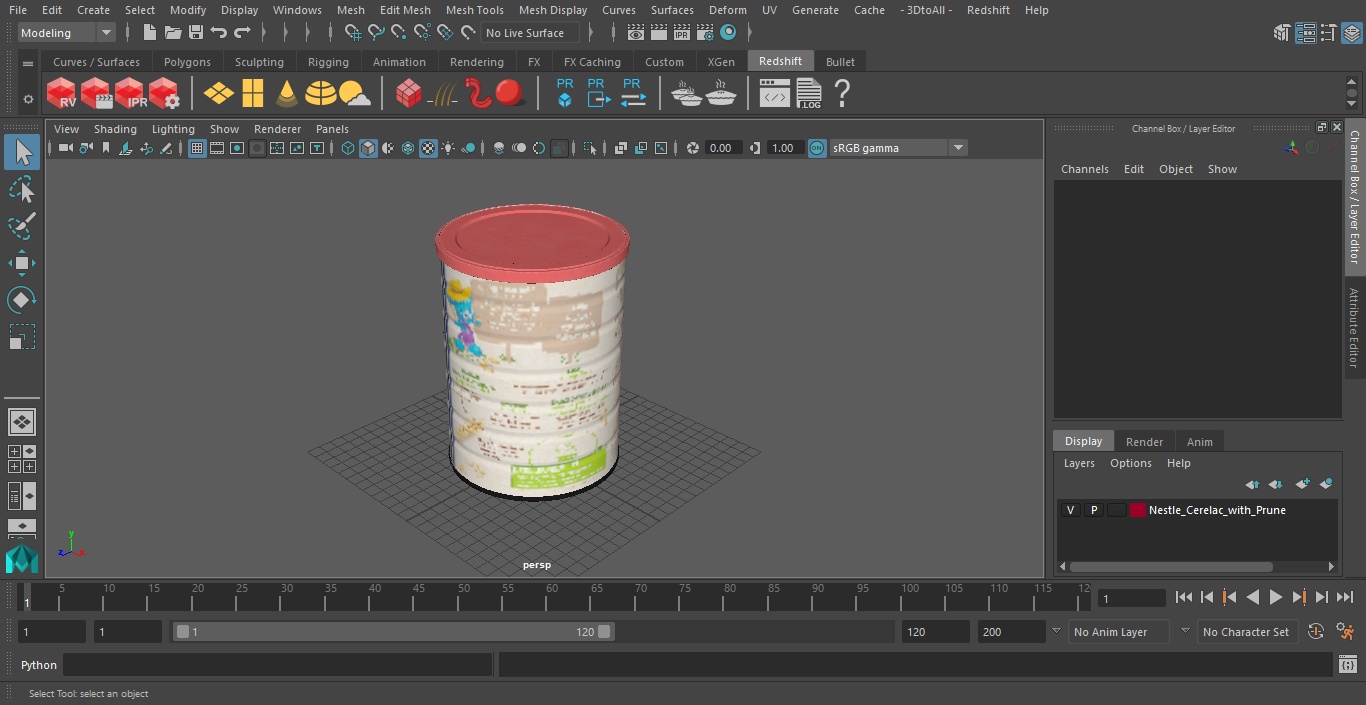Open Redshift render settings cube with gear
1366x705 pixels.
pyautogui.click(x=164, y=94)
